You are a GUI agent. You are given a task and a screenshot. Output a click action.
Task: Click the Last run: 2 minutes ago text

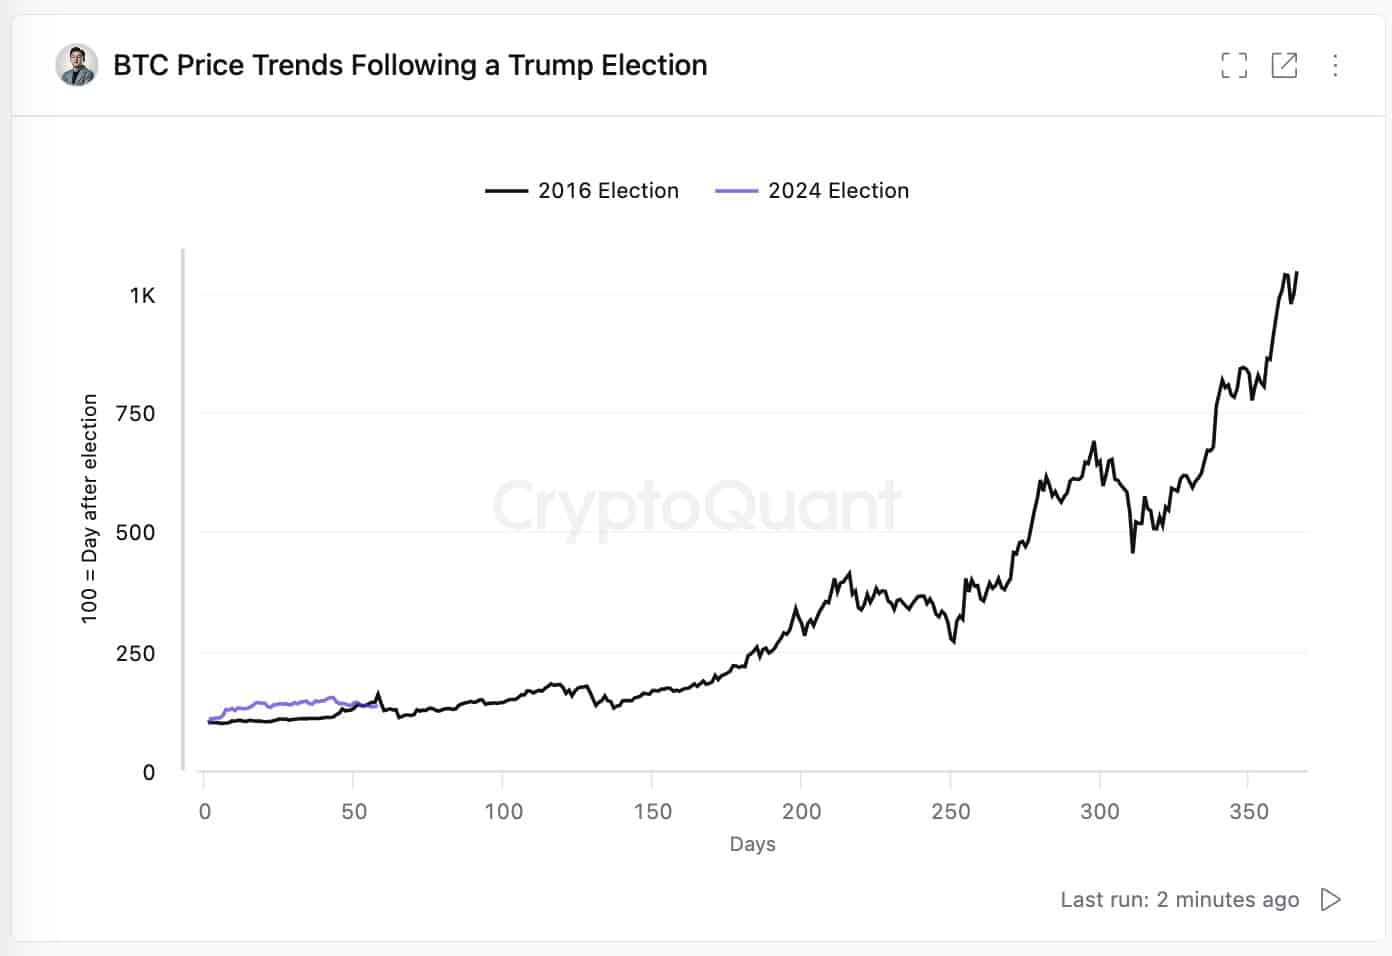click(x=1178, y=899)
